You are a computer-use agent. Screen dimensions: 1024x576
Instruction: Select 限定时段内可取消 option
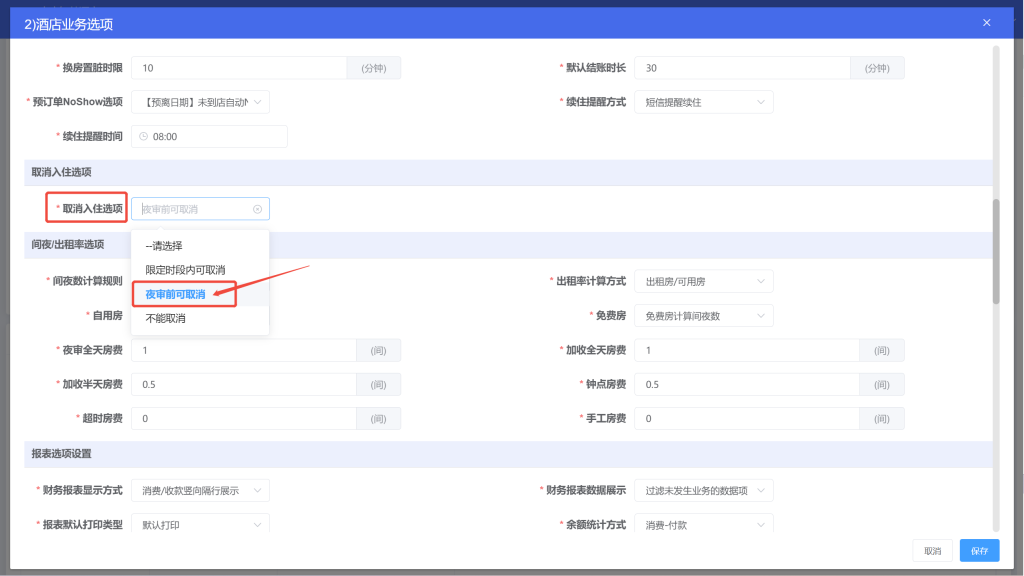[184, 270]
